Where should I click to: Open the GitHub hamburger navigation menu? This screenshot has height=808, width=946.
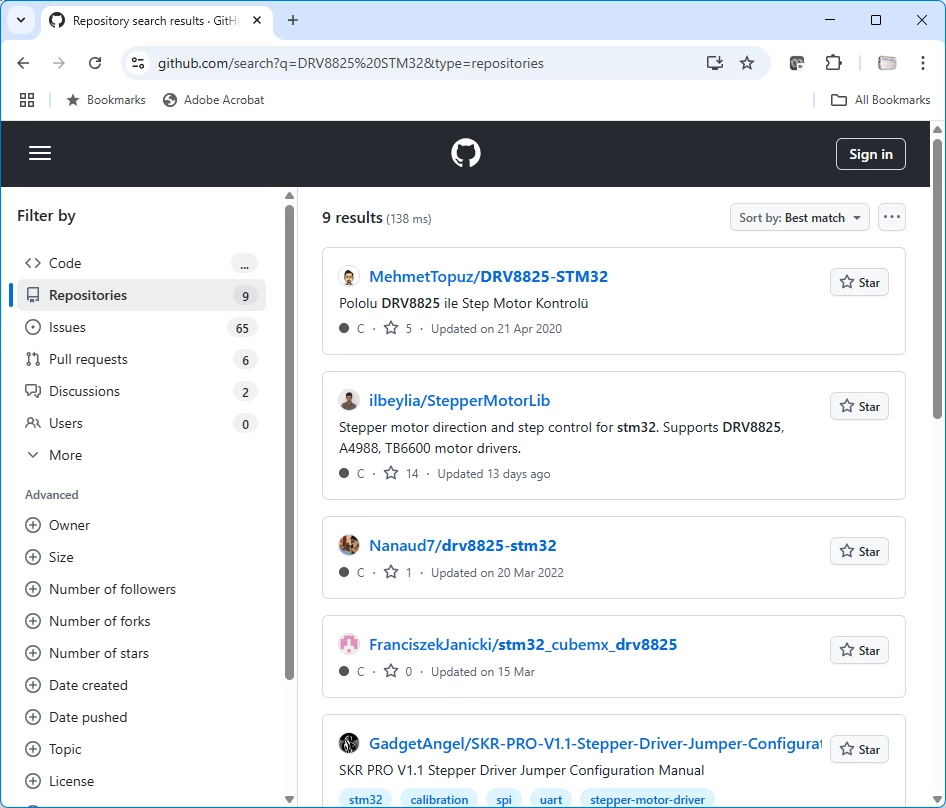40,153
